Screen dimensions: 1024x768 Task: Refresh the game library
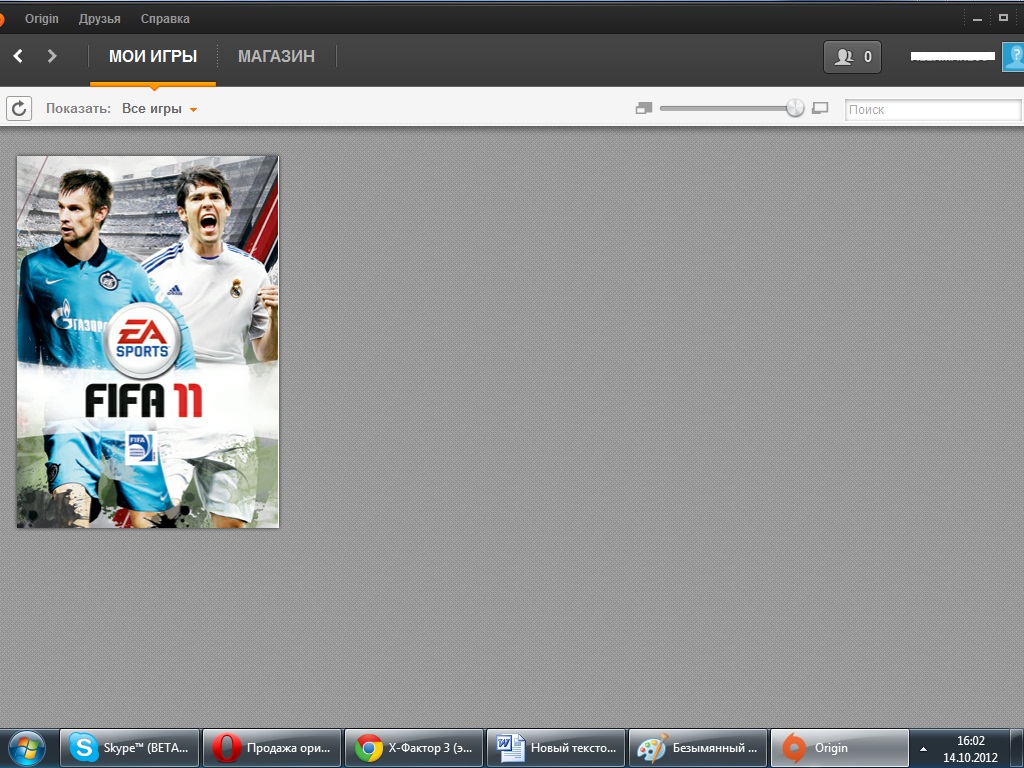(x=19, y=108)
